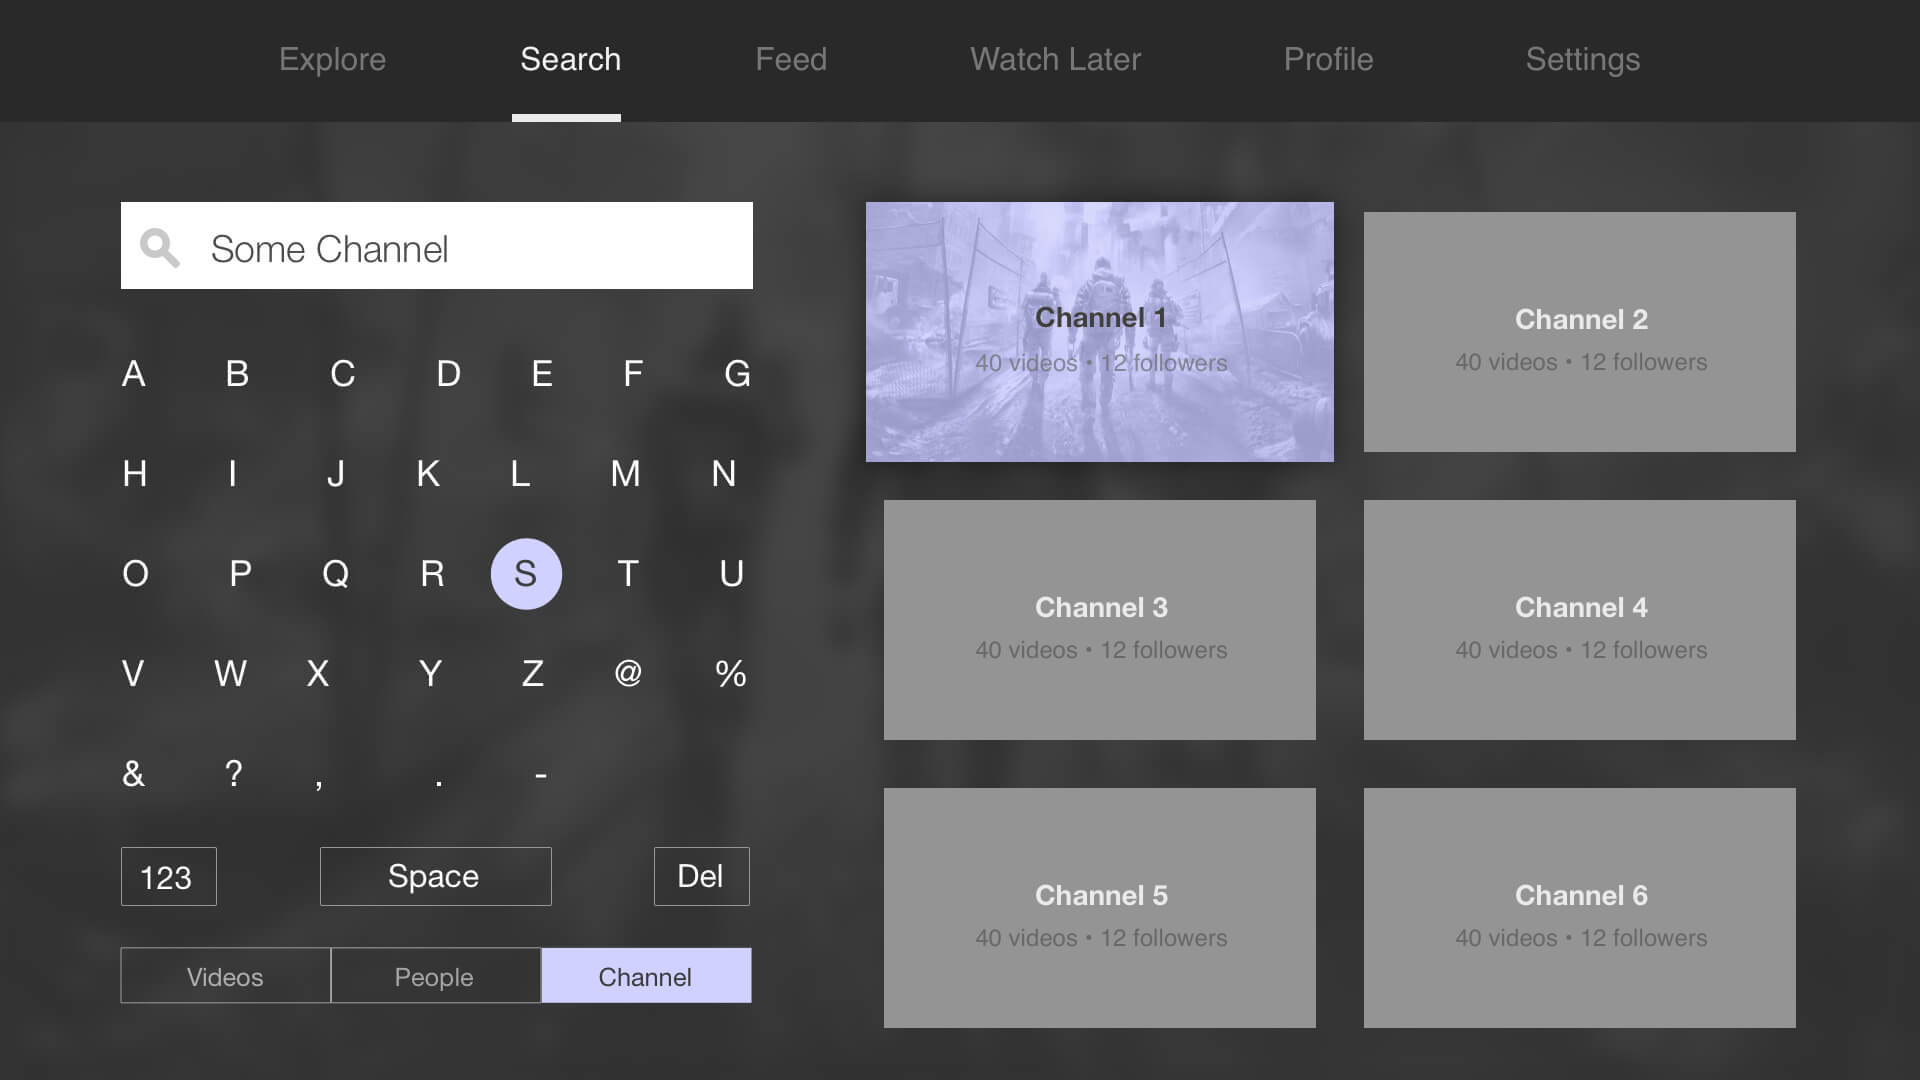Tap the letter X key
Image resolution: width=1920 pixels, height=1080 pixels.
click(318, 674)
